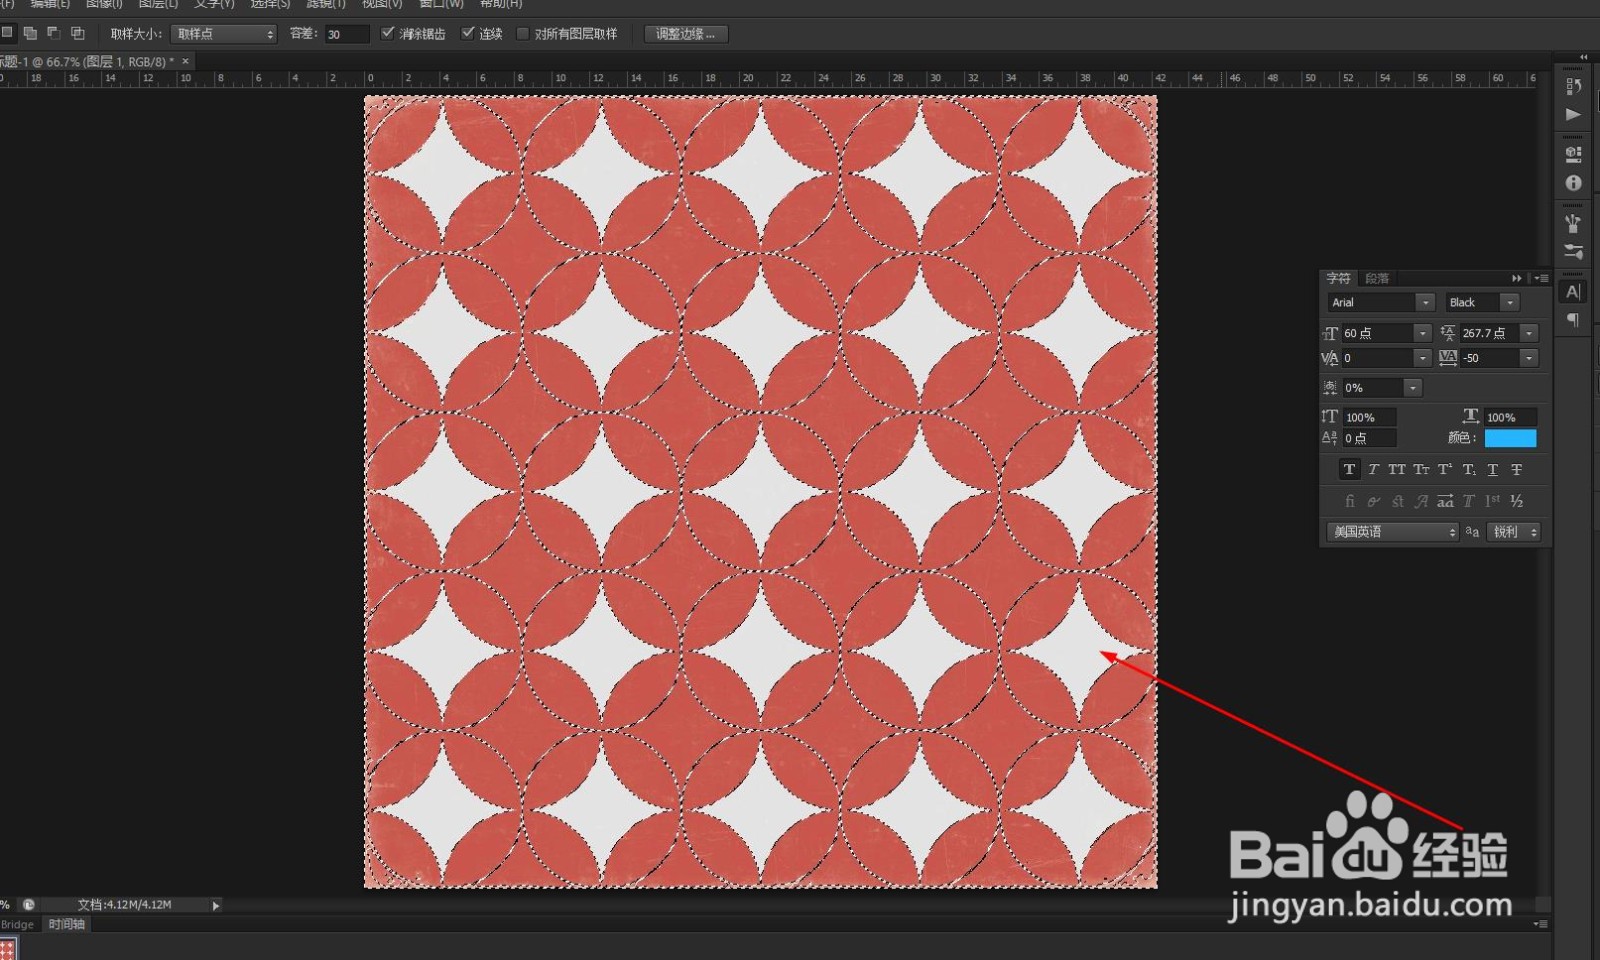Enable 对所有图层取样 checkbox
1600x960 pixels.
pyautogui.click(x=522, y=33)
